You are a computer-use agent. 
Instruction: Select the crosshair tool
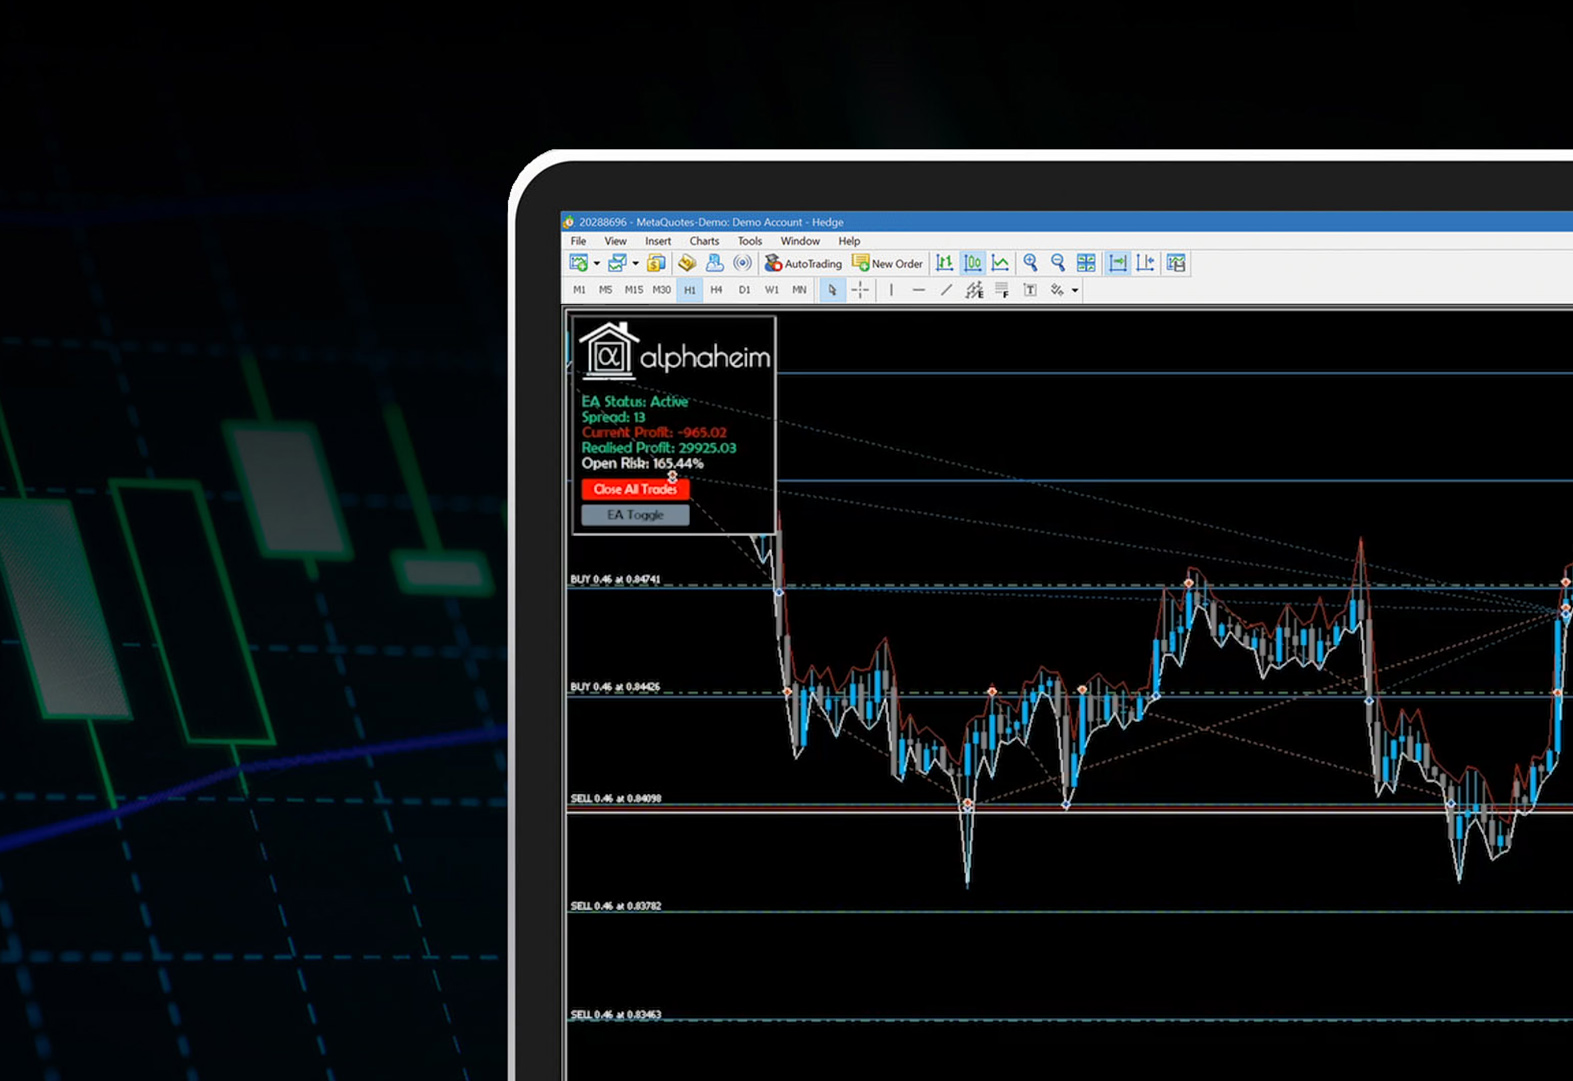(860, 290)
